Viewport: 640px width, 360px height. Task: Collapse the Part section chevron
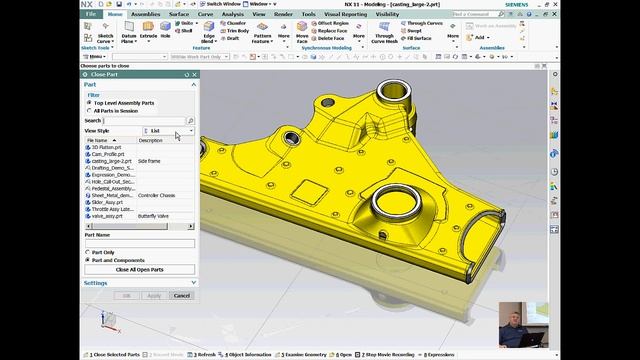click(193, 84)
